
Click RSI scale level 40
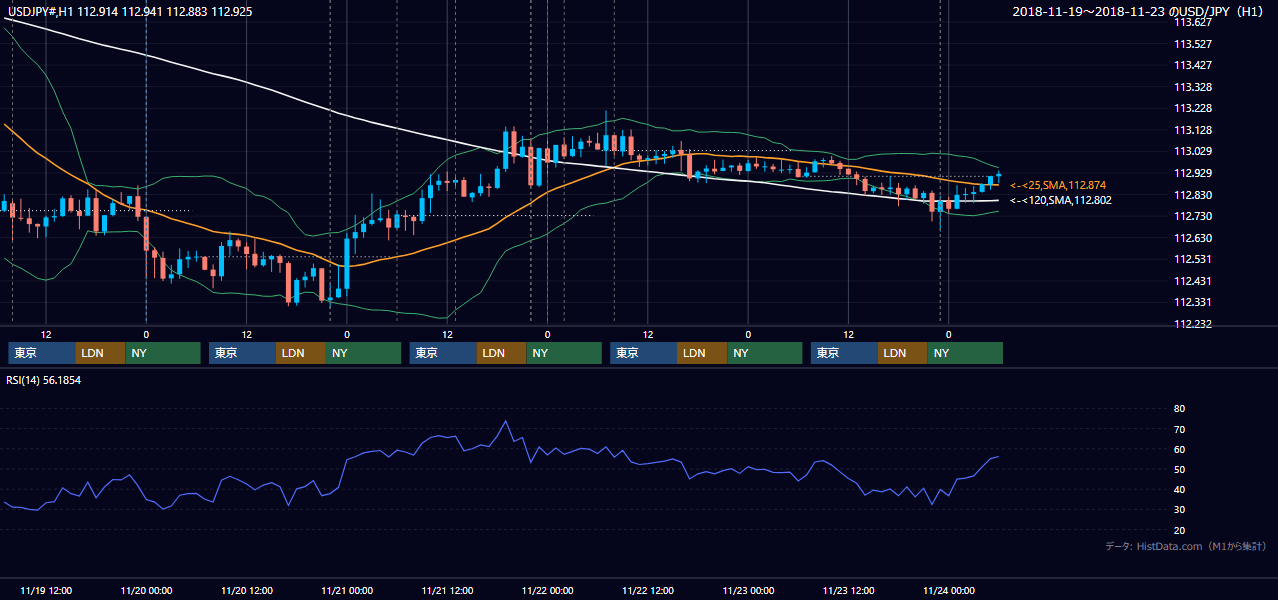pos(1179,489)
